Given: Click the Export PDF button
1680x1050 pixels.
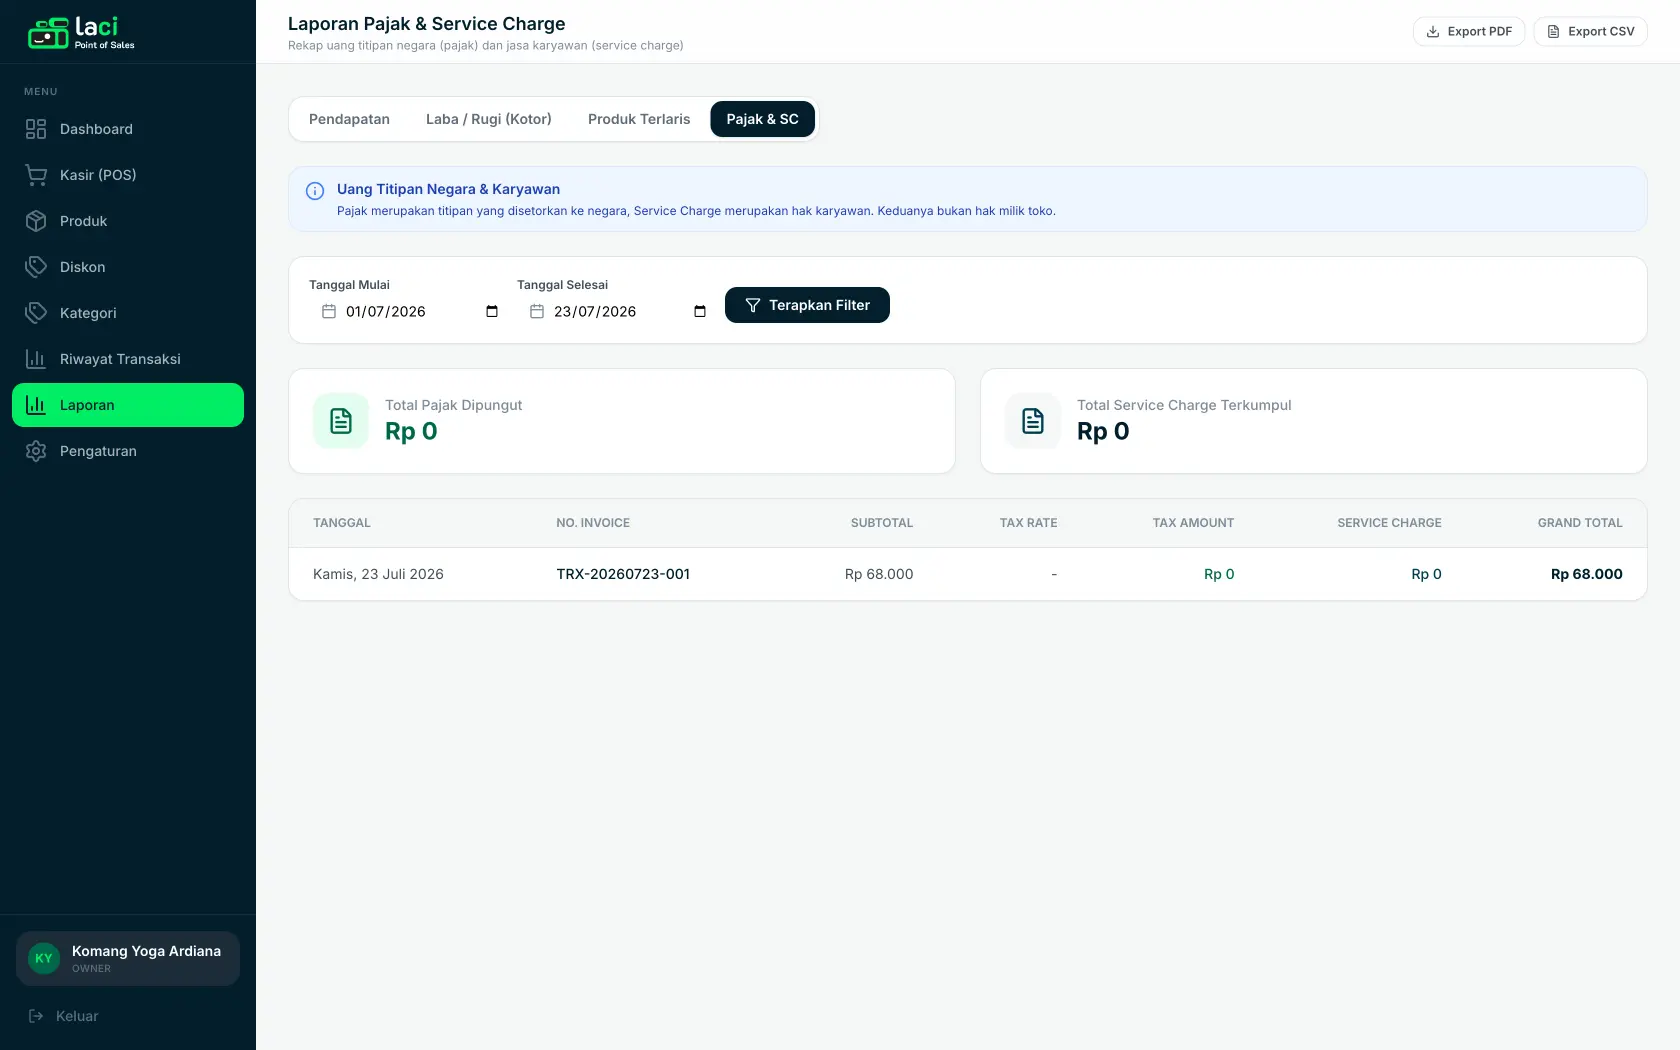Looking at the screenshot, I should [1469, 32].
